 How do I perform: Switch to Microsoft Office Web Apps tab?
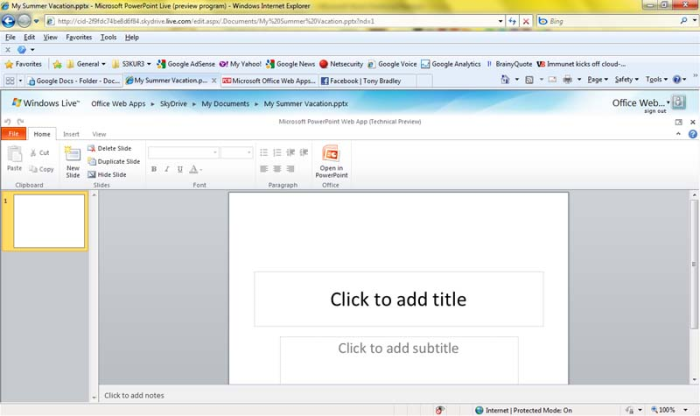tap(269, 81)
